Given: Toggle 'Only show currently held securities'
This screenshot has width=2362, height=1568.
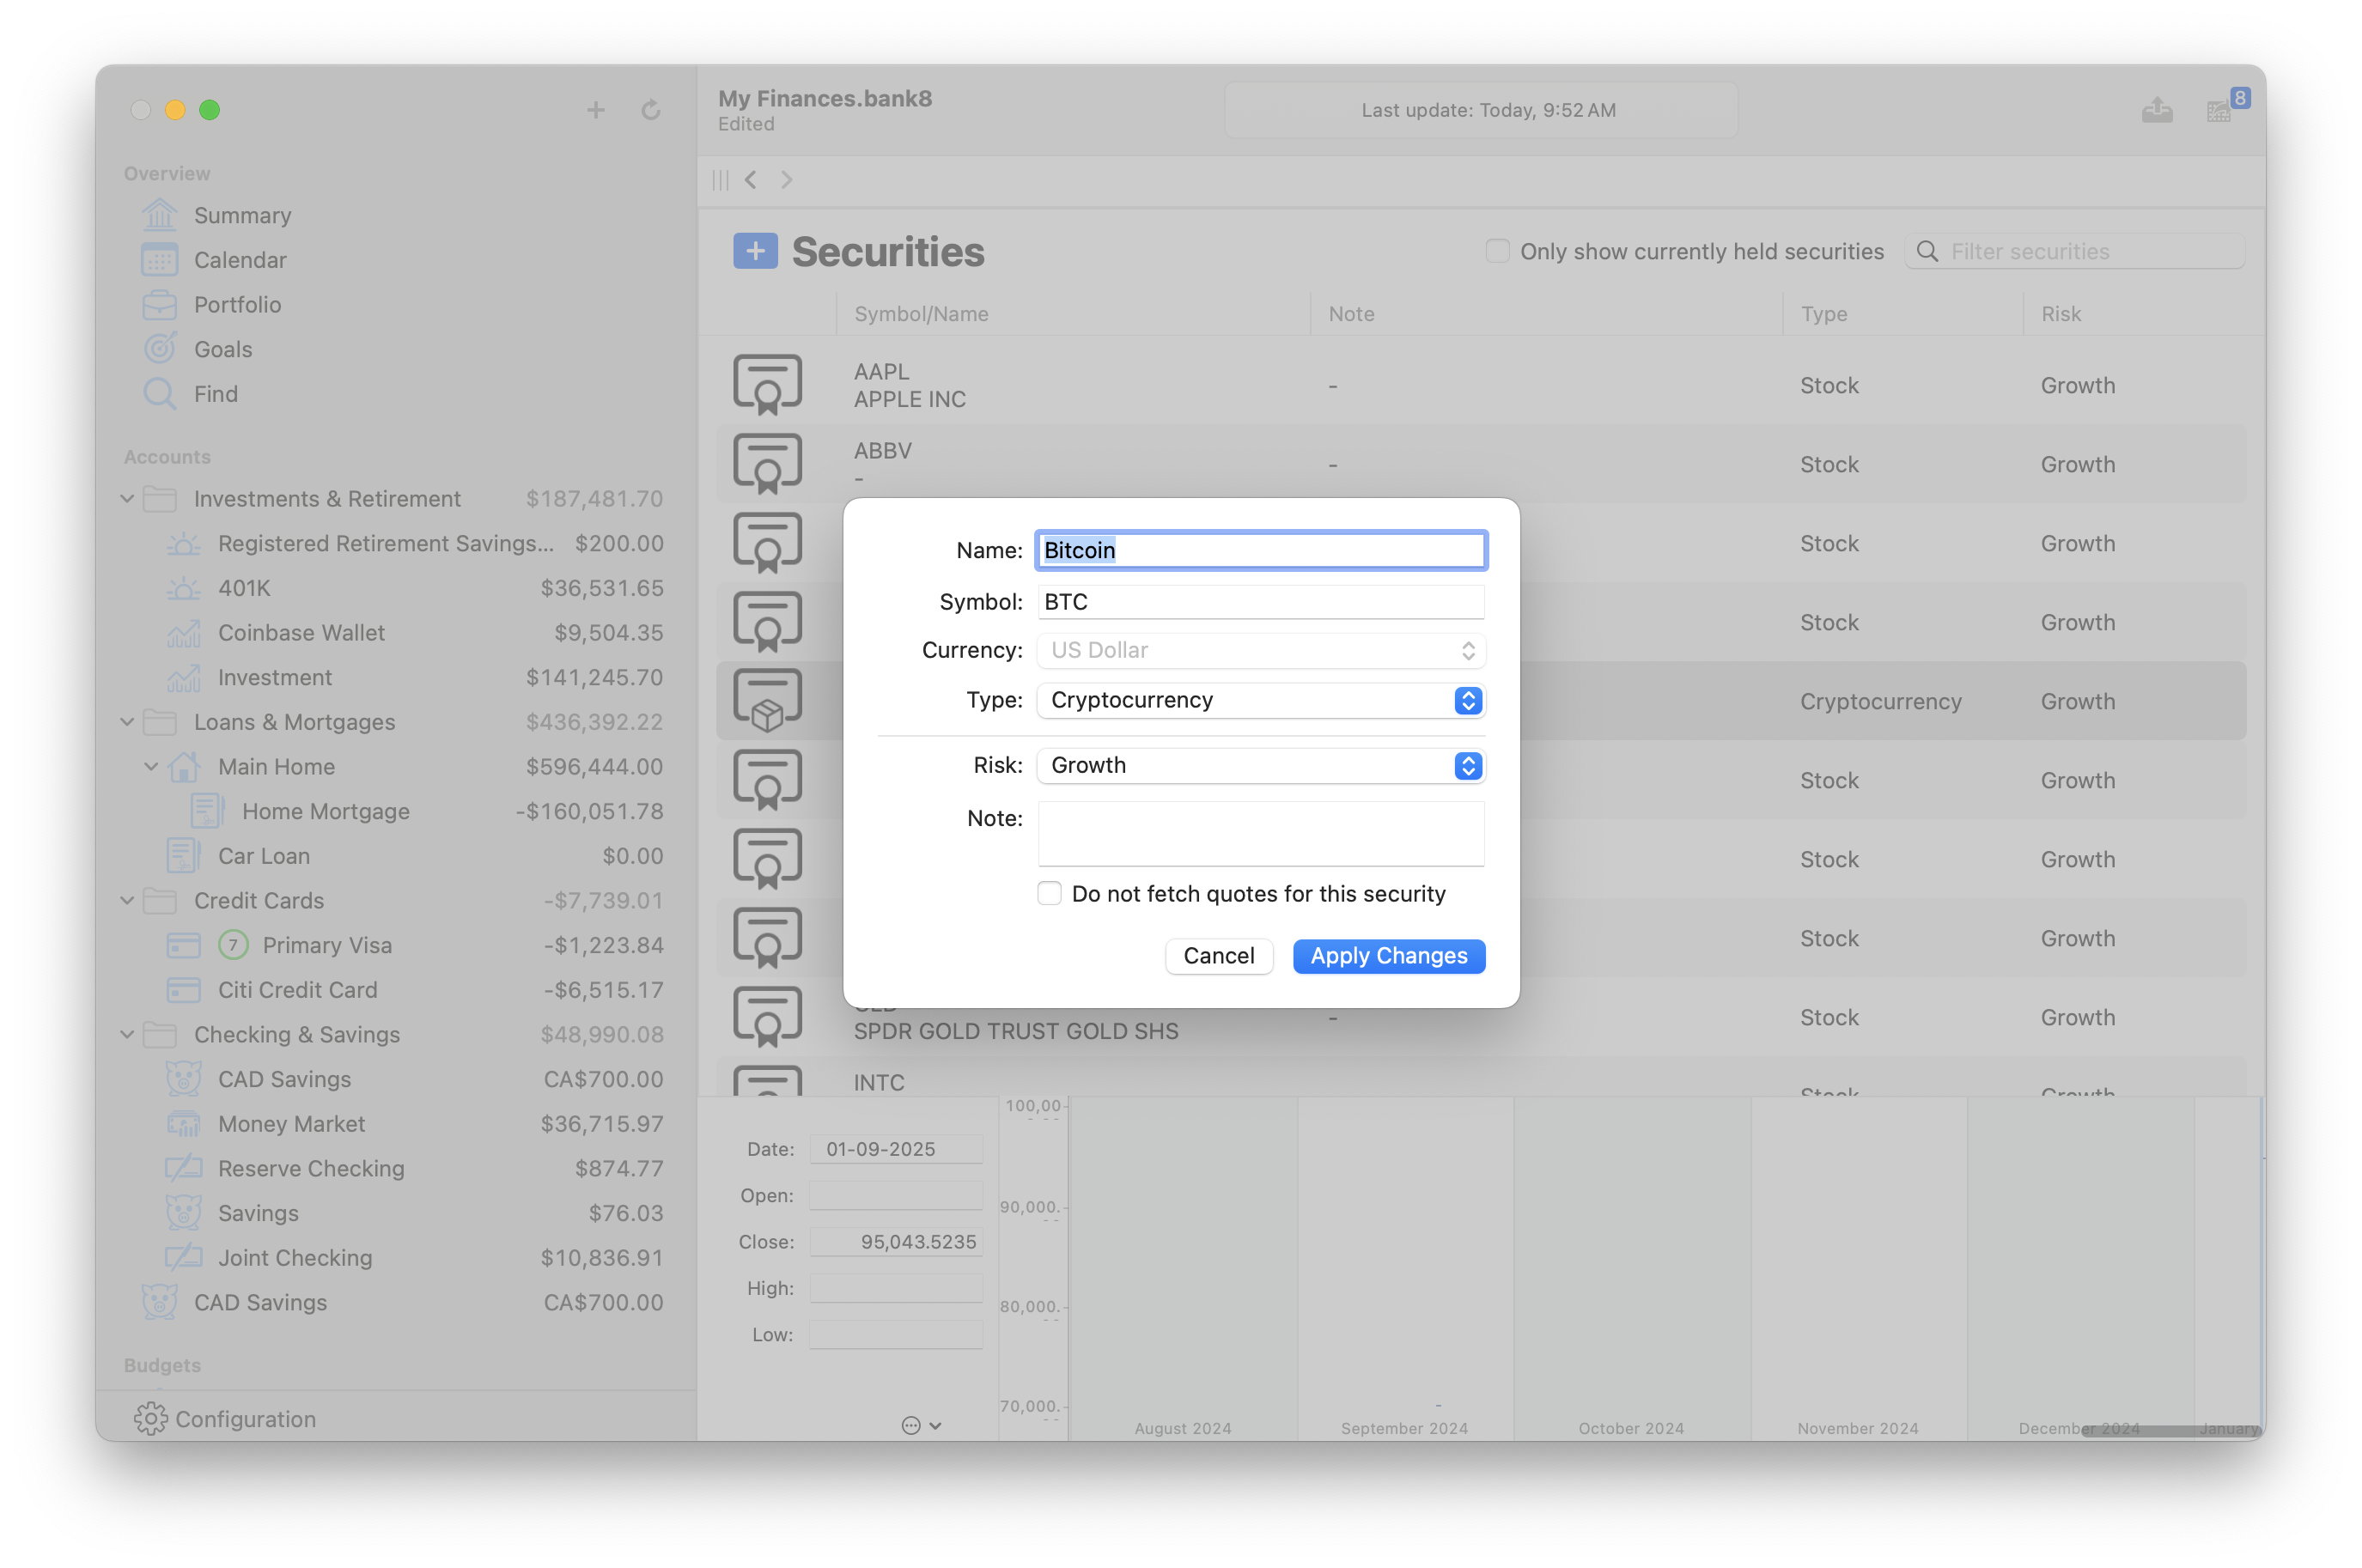Looking at the screenshot, I should coord(1495,250).
